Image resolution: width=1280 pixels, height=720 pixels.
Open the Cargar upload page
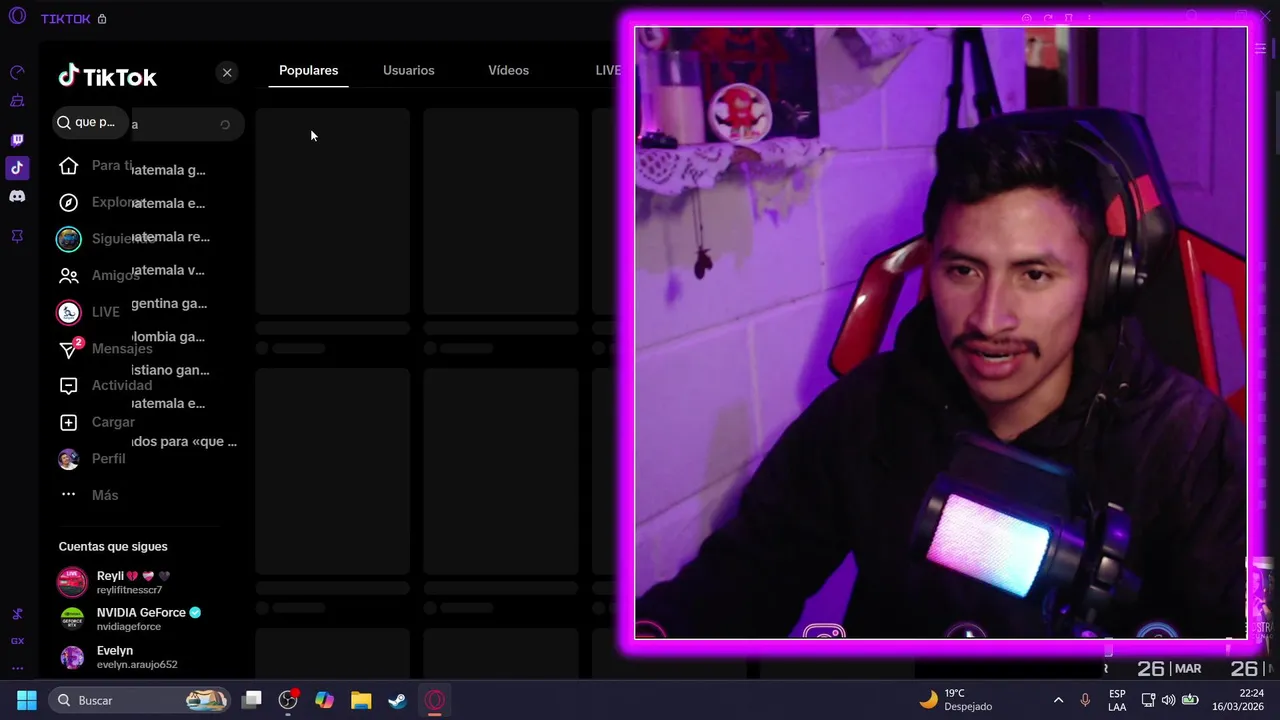click(96, 422)
